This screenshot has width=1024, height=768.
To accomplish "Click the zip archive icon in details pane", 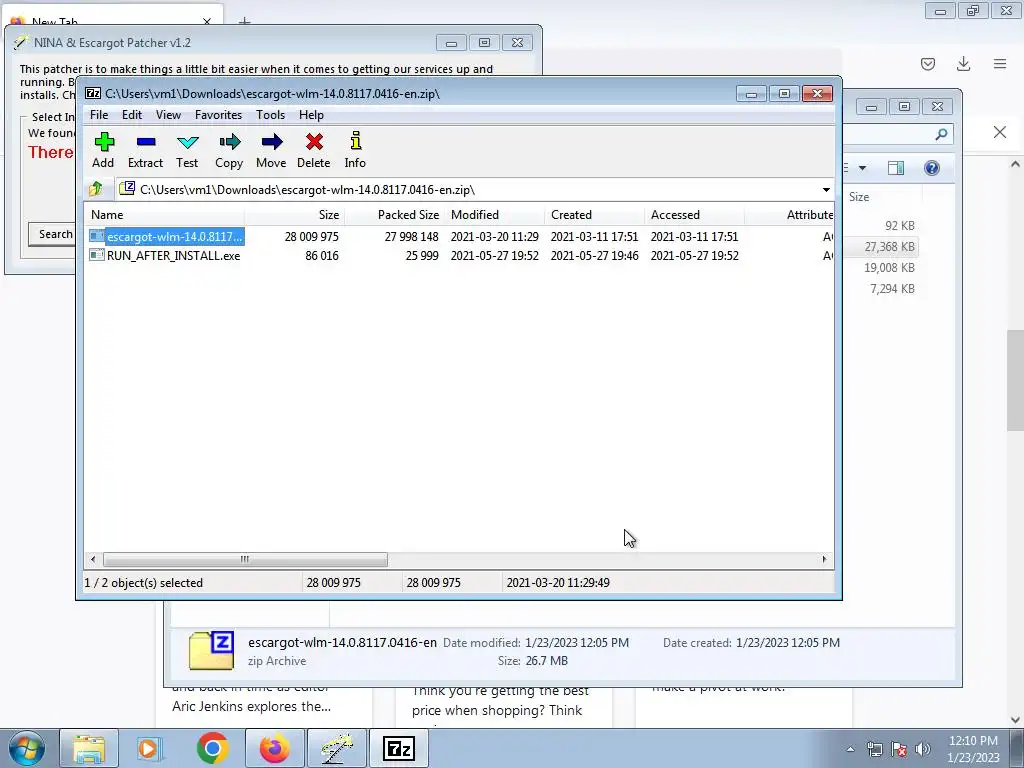I will (211, 650).
